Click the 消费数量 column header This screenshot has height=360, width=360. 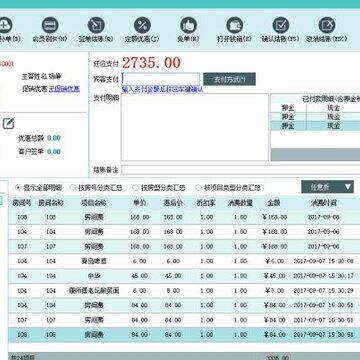[240, 203]
